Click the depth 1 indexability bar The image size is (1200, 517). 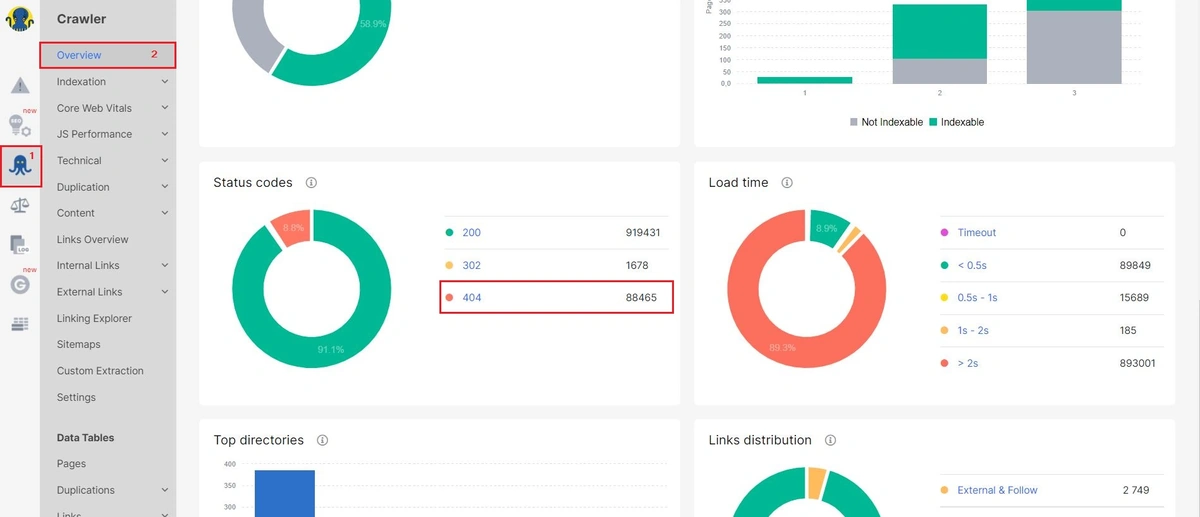click(x=804, y=80)
